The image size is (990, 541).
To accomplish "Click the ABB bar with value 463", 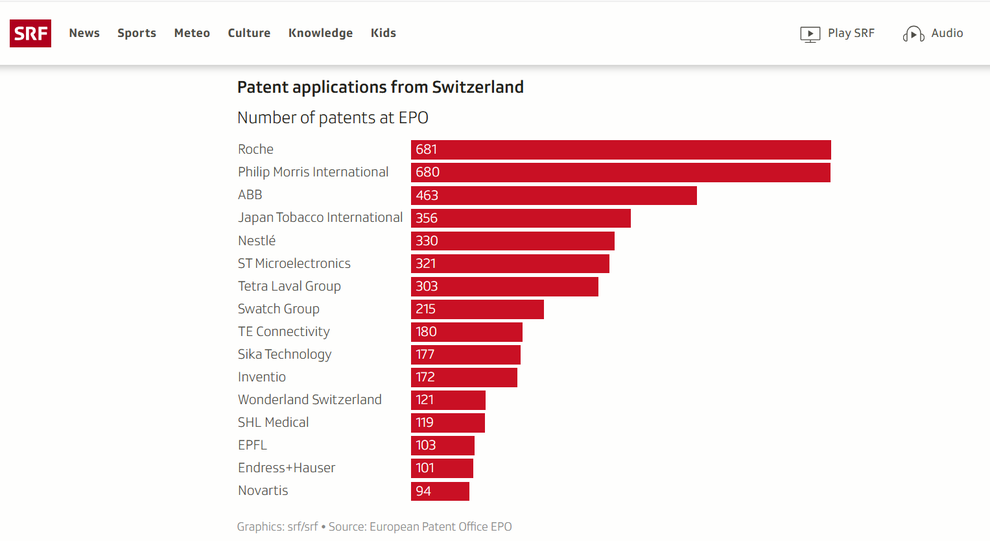I will tap(553, 195).
